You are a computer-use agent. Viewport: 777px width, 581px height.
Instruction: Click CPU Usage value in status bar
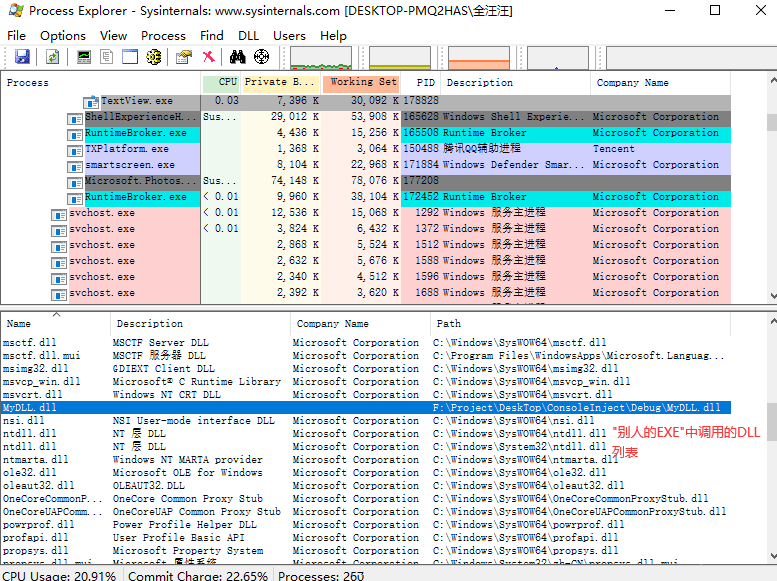click(59, 576)
